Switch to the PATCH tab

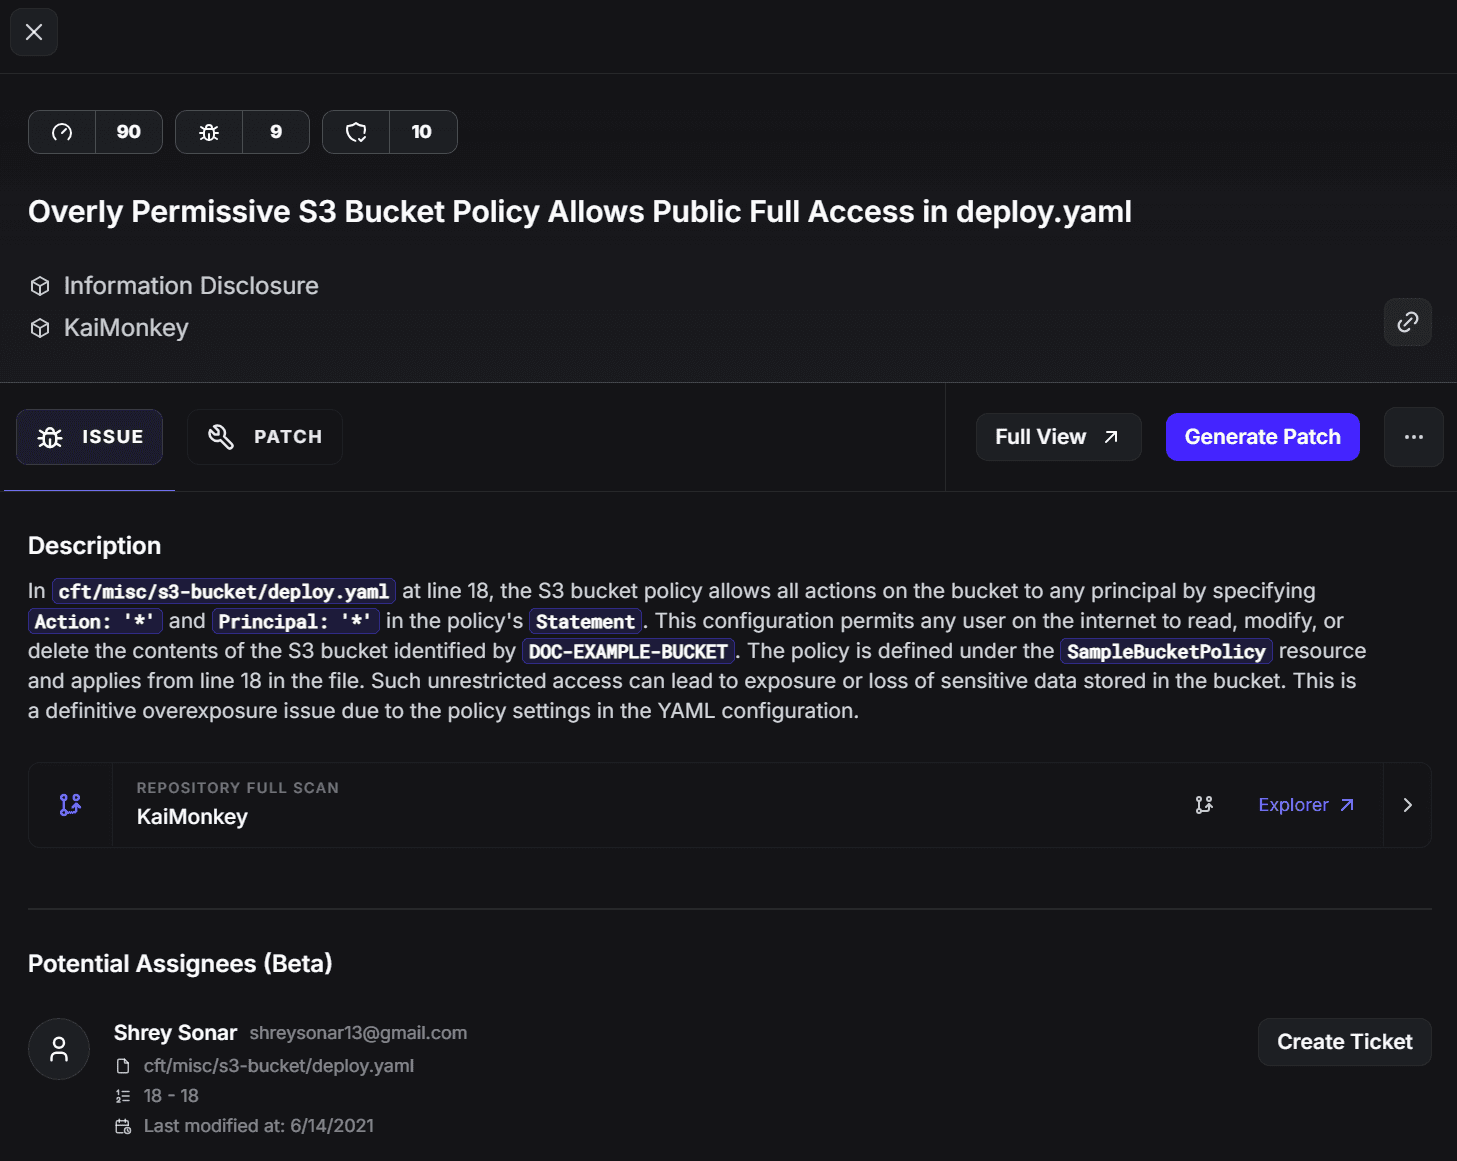[x=265, y=437]
